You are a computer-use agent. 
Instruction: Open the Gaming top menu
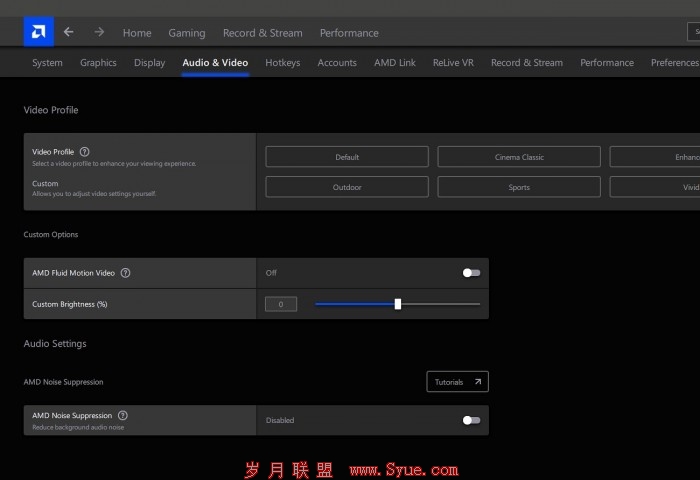[x=187, y=33]
